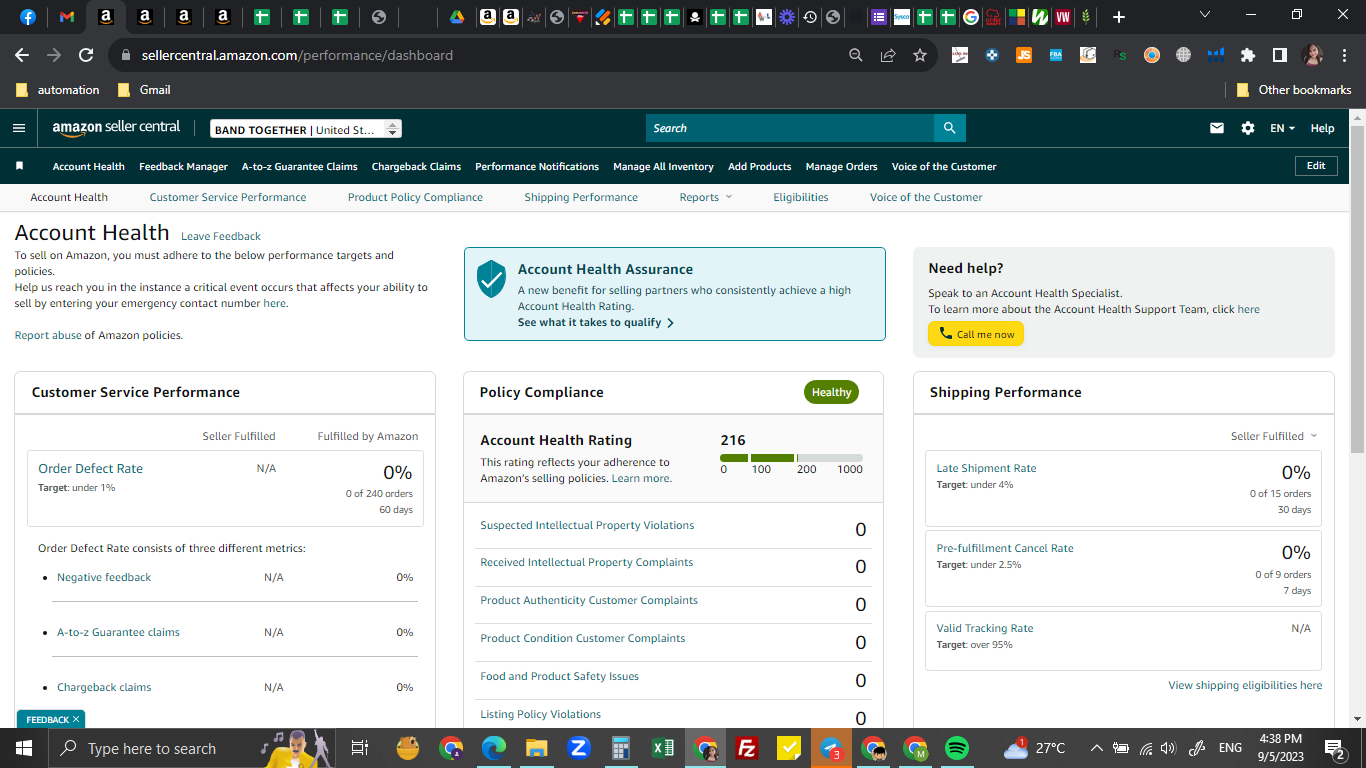Go back to the previous browser page
This screenshot has width=1366, height=768.
click(22, 55)
